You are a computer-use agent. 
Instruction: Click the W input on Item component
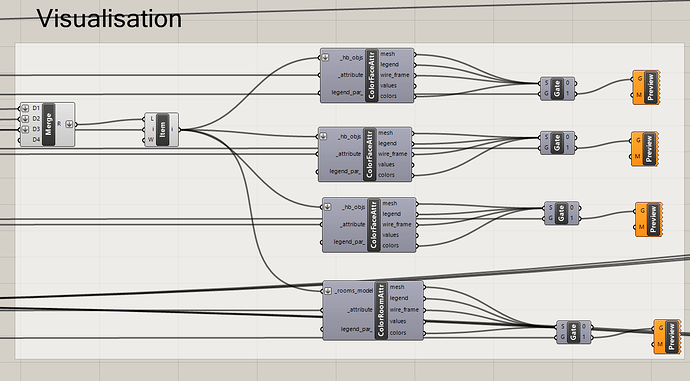pos(151,140)
